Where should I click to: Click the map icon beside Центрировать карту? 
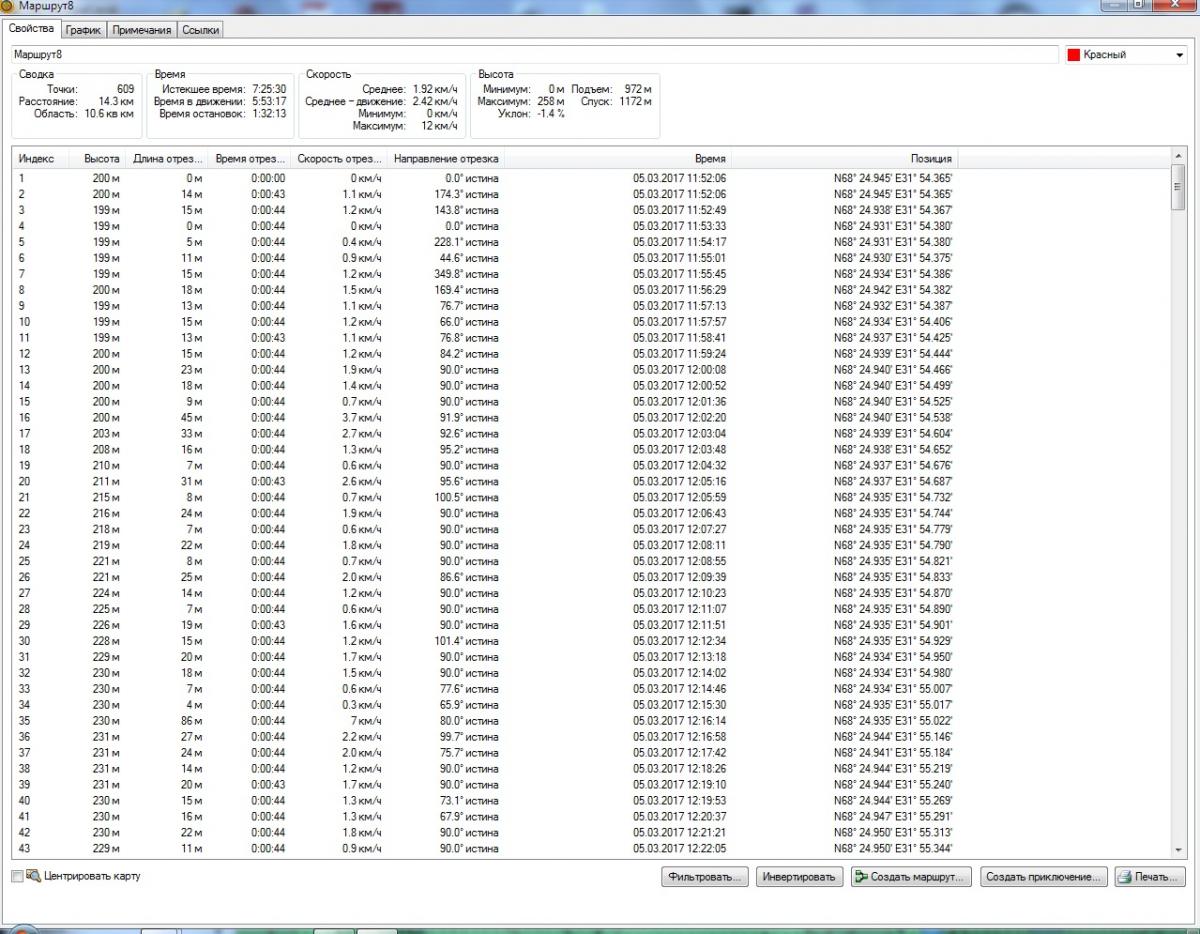[33, 876]
